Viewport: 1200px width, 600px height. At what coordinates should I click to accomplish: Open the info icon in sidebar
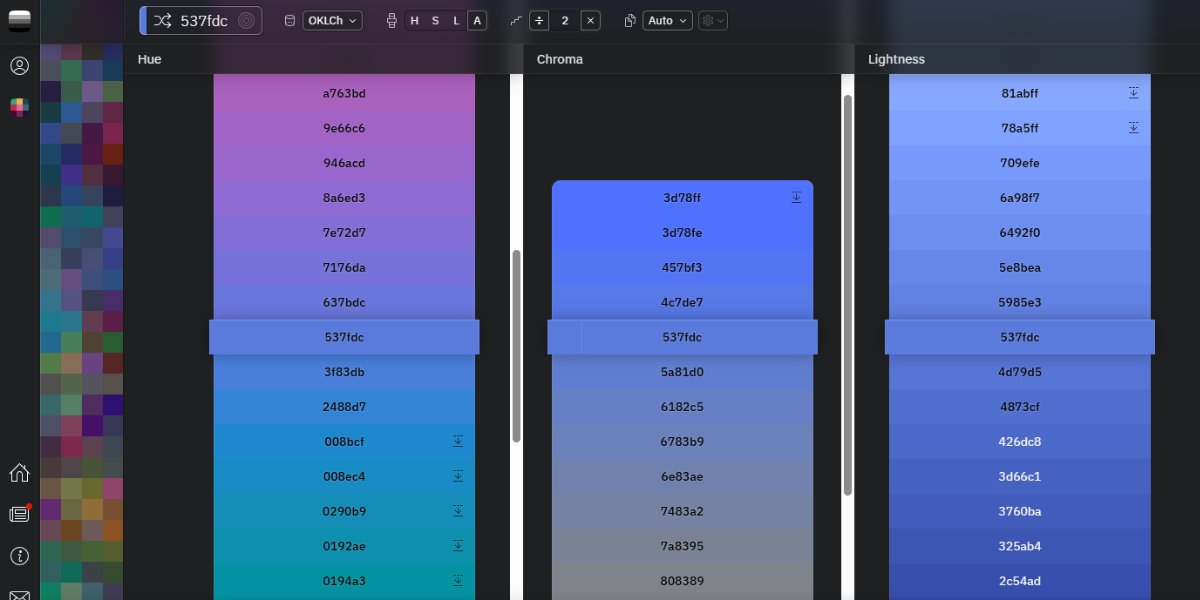(19, 555)
